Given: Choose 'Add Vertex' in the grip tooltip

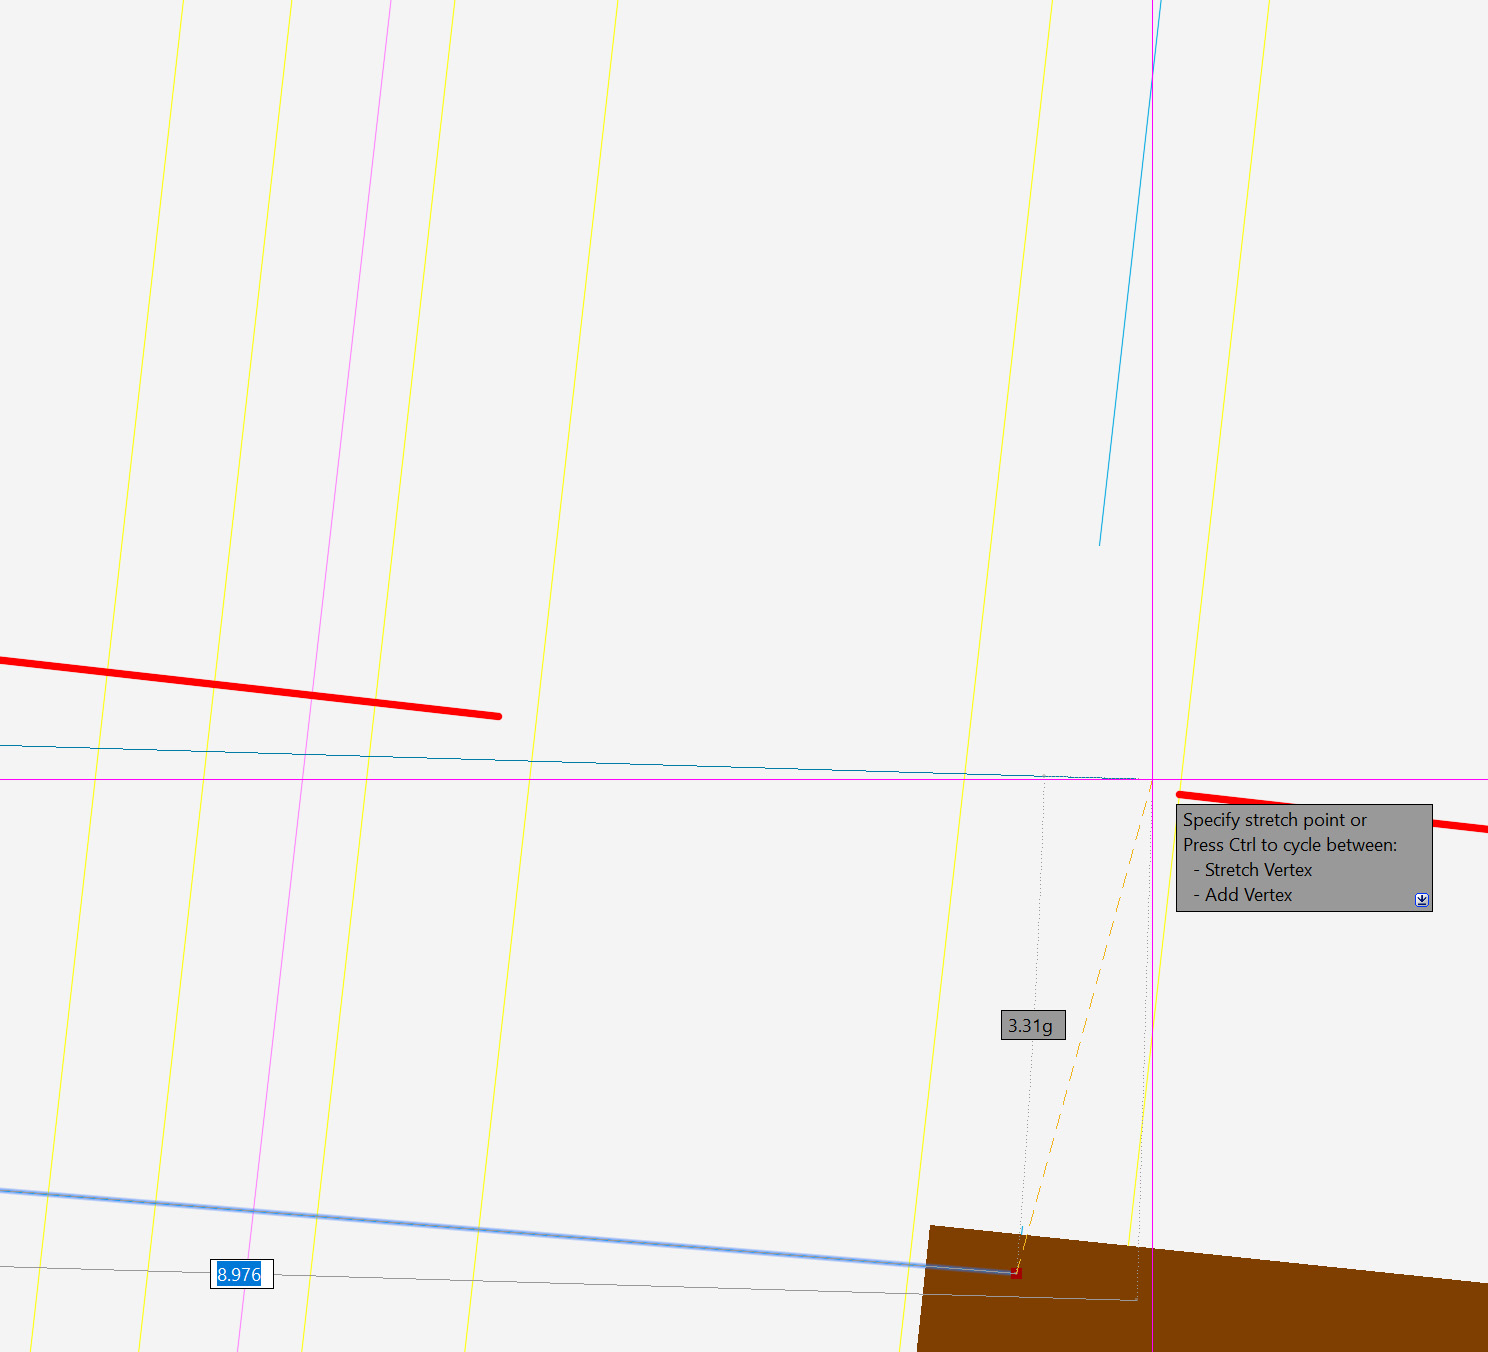Looking at the screenshot, I should pos(1248,895).
